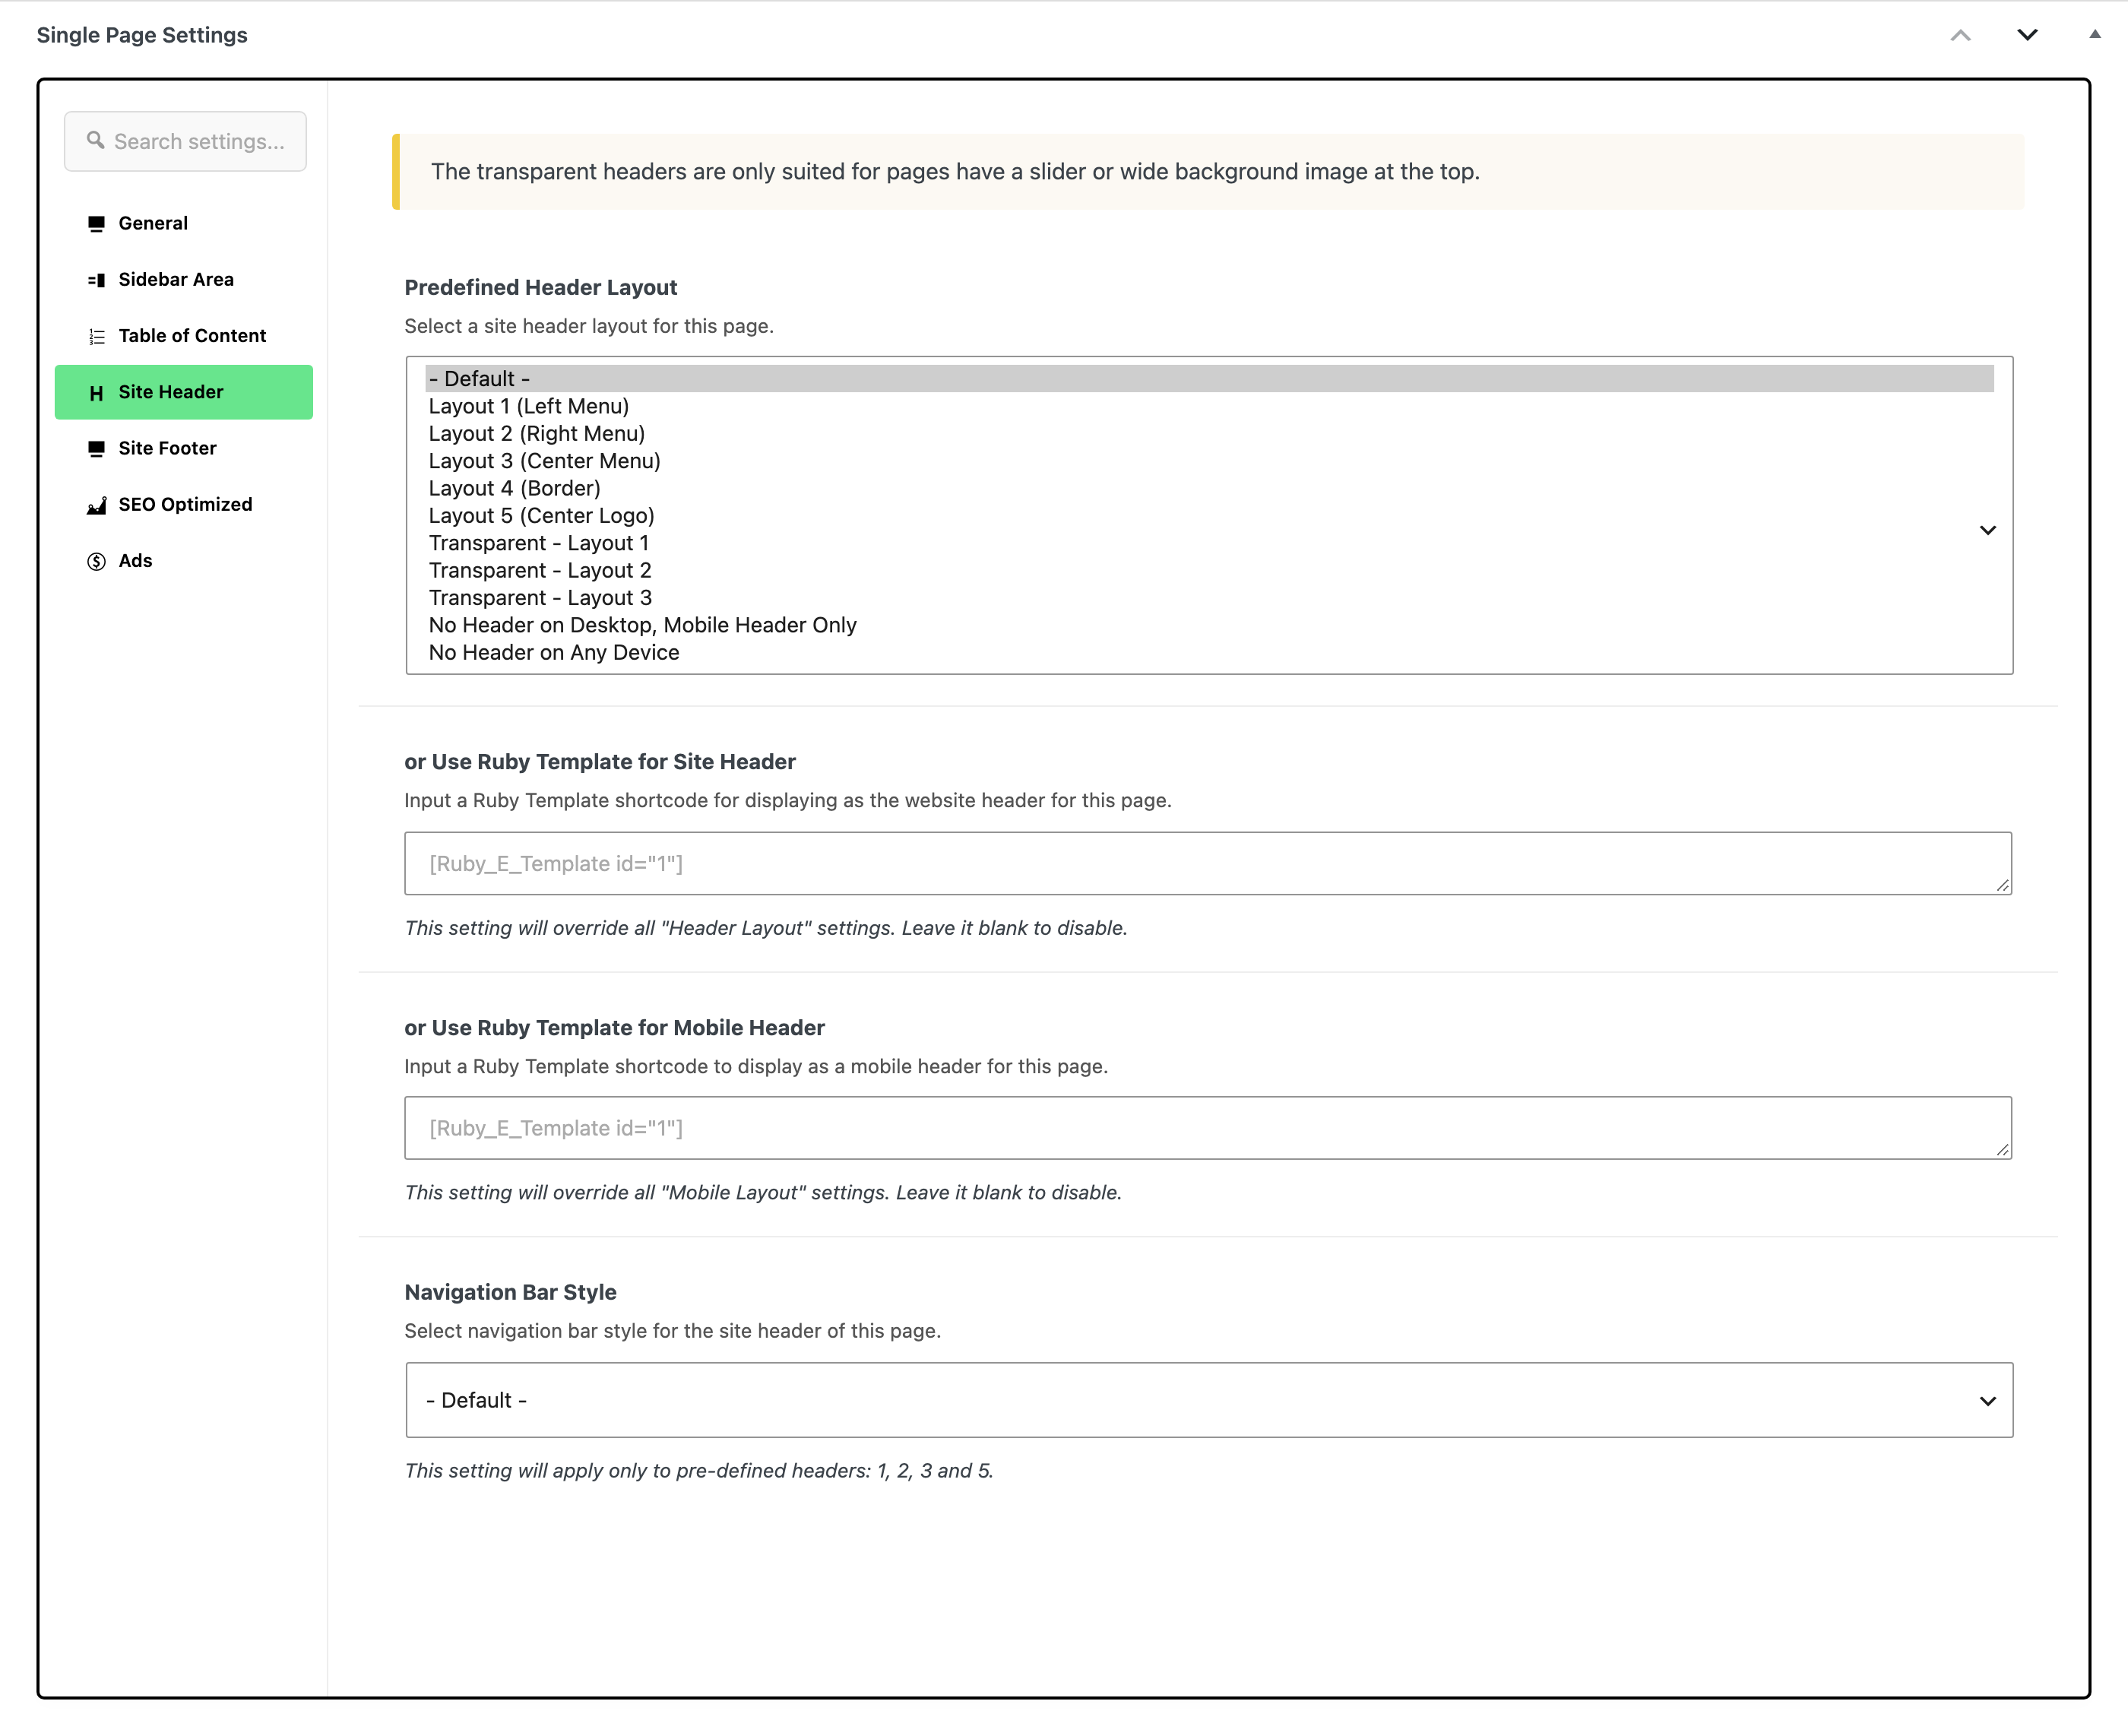This screenshot has width=2128, height=1736.
Task: Select Layout 3 (Center Menu) option
Action: 1209,461
